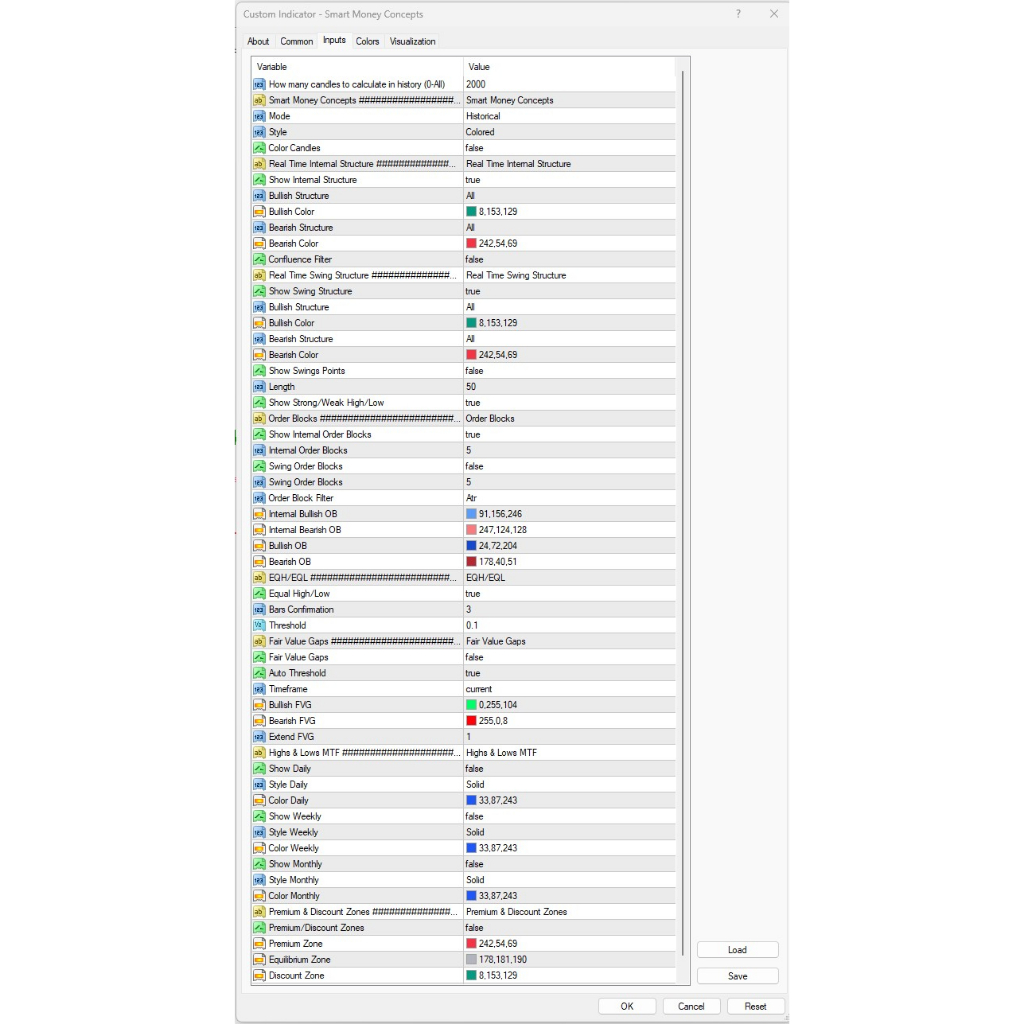
Task: Click the icon beside the 'Mode' variable
Action: (x=259, y=116)
